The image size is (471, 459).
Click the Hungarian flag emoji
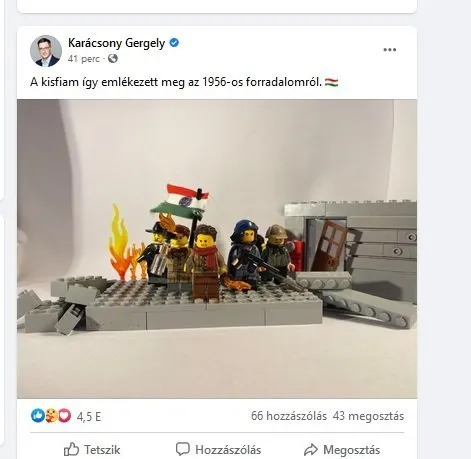(331, 82)
